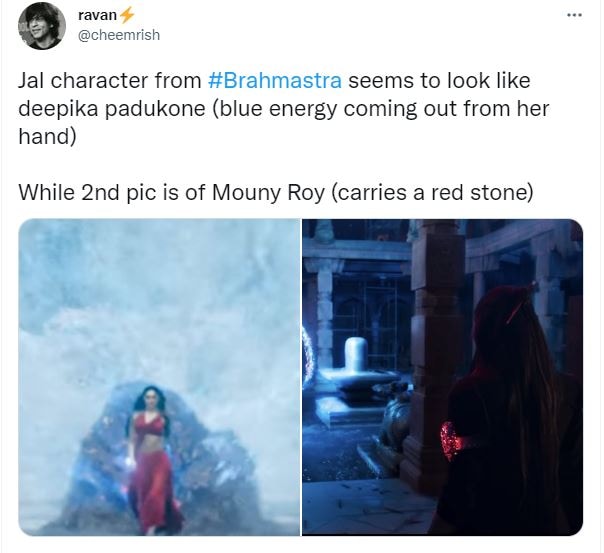Open the #Brahmastra hashtag link
Image resolution: width=604 pixels, height=553 pixels.
(275, 80)
